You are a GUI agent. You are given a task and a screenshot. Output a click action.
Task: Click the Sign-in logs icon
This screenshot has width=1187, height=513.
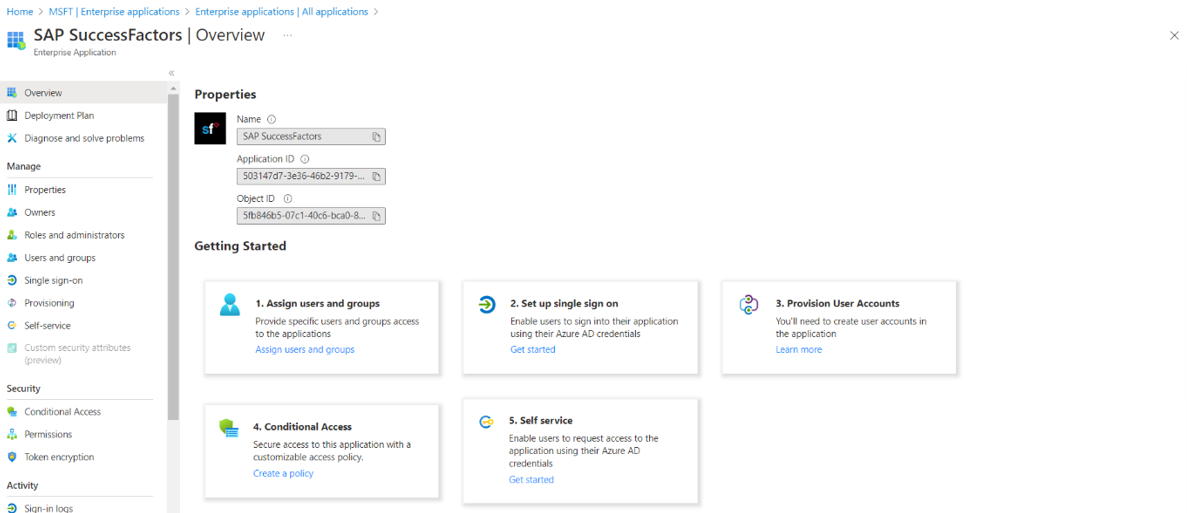coord(11,508)
